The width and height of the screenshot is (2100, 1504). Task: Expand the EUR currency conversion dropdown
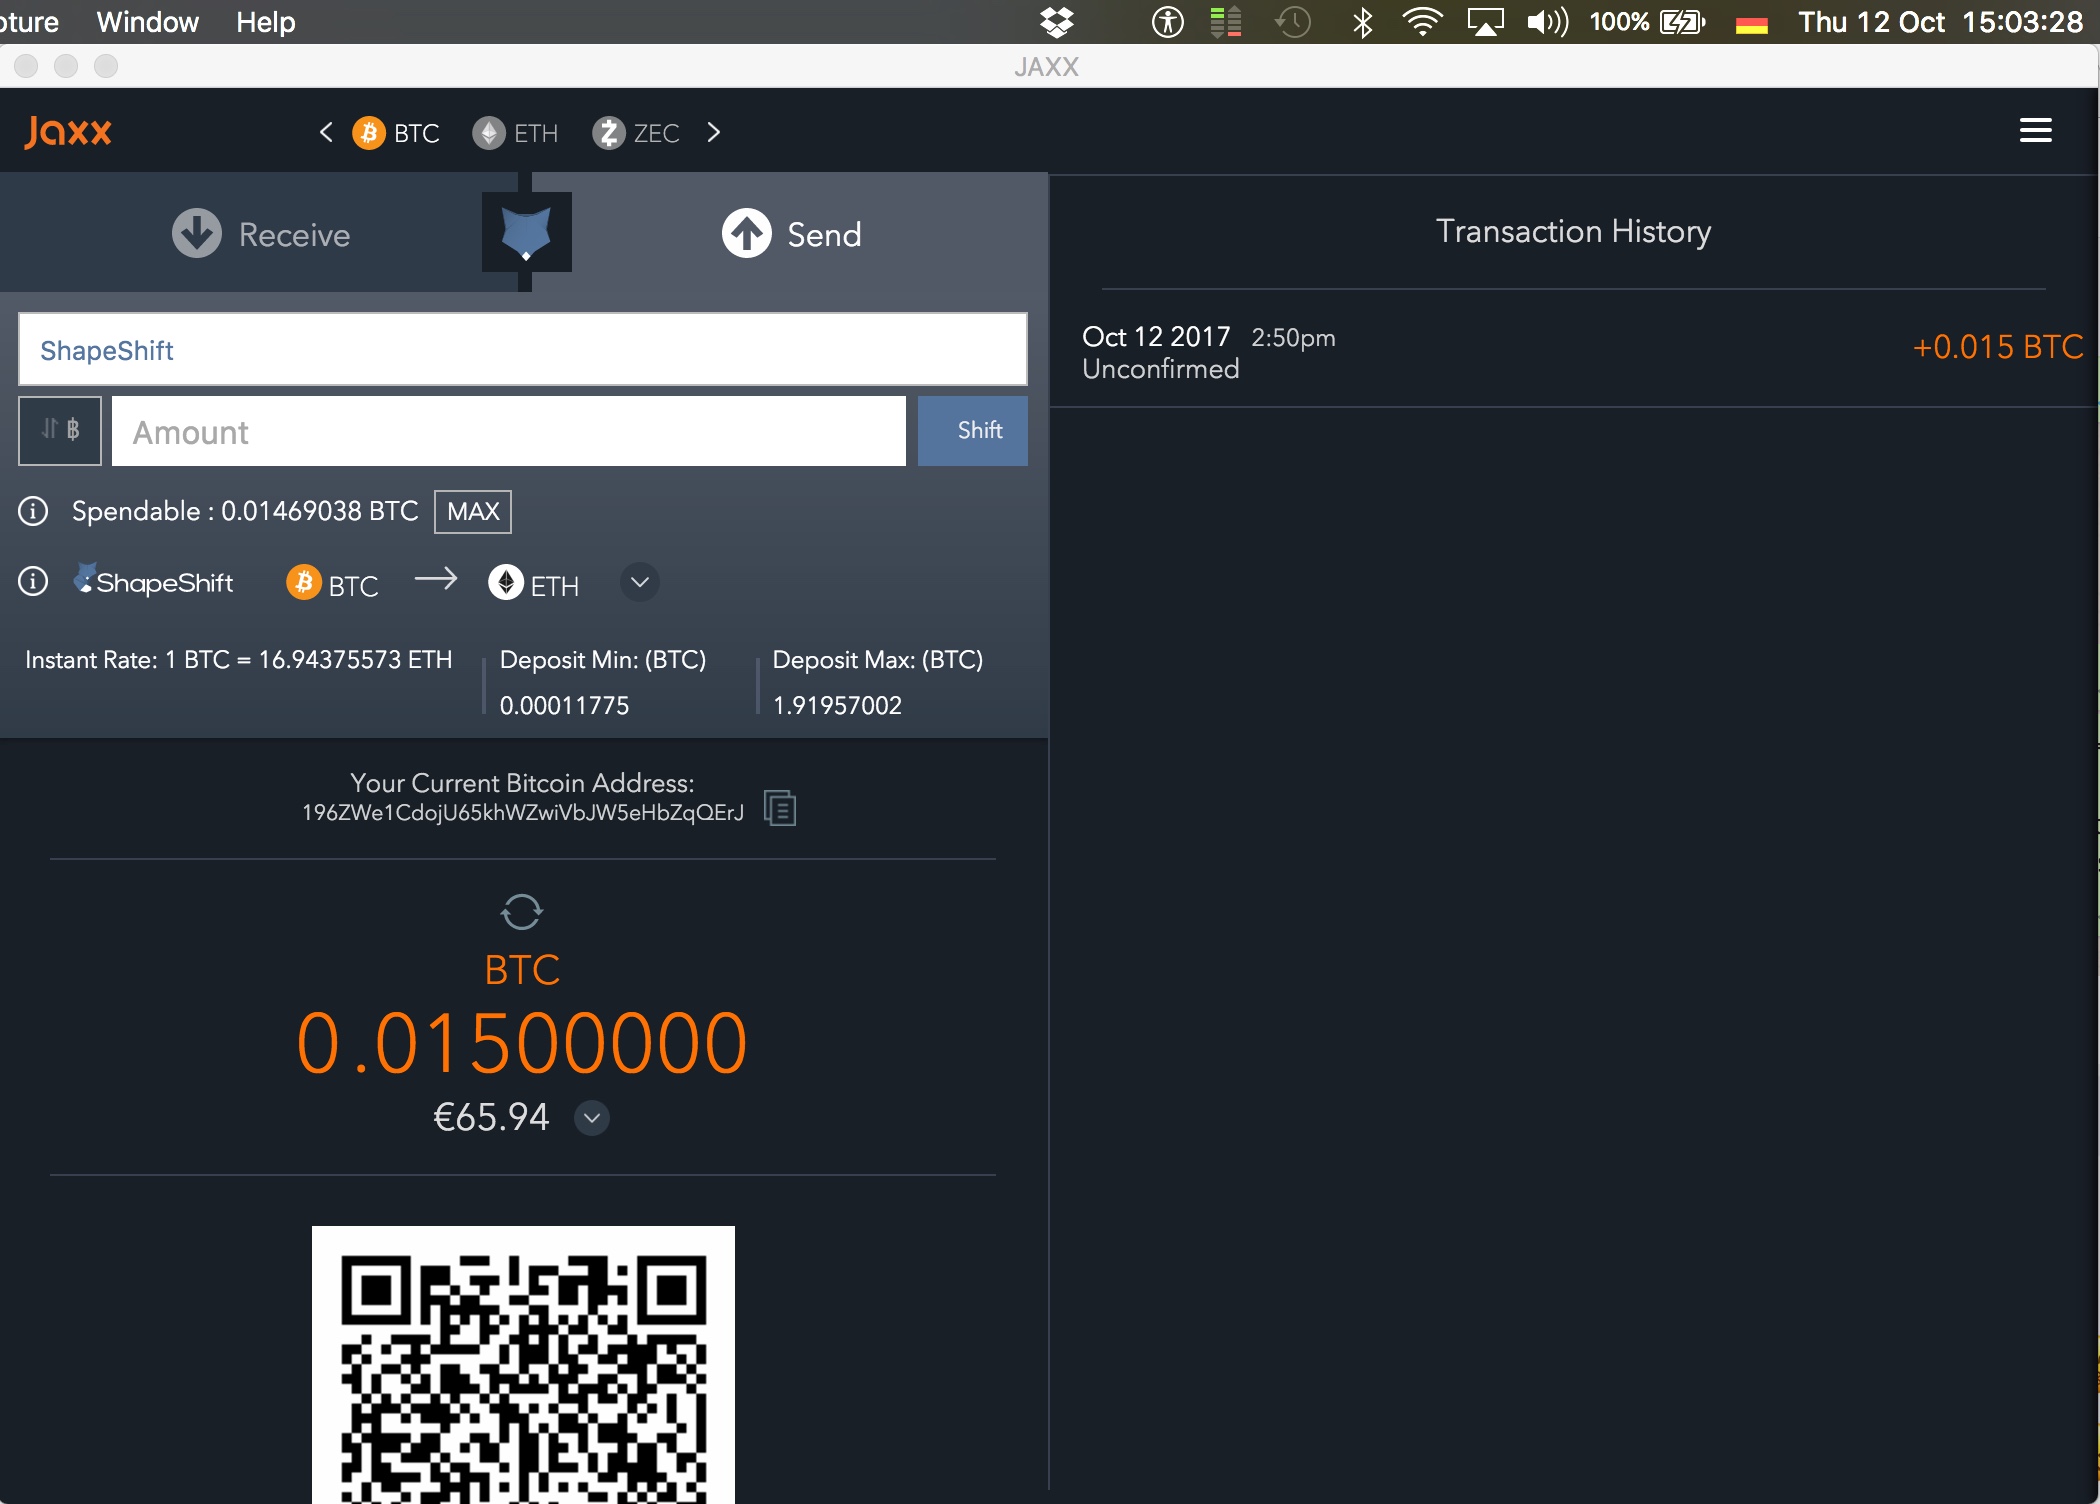click(594, 1117)
